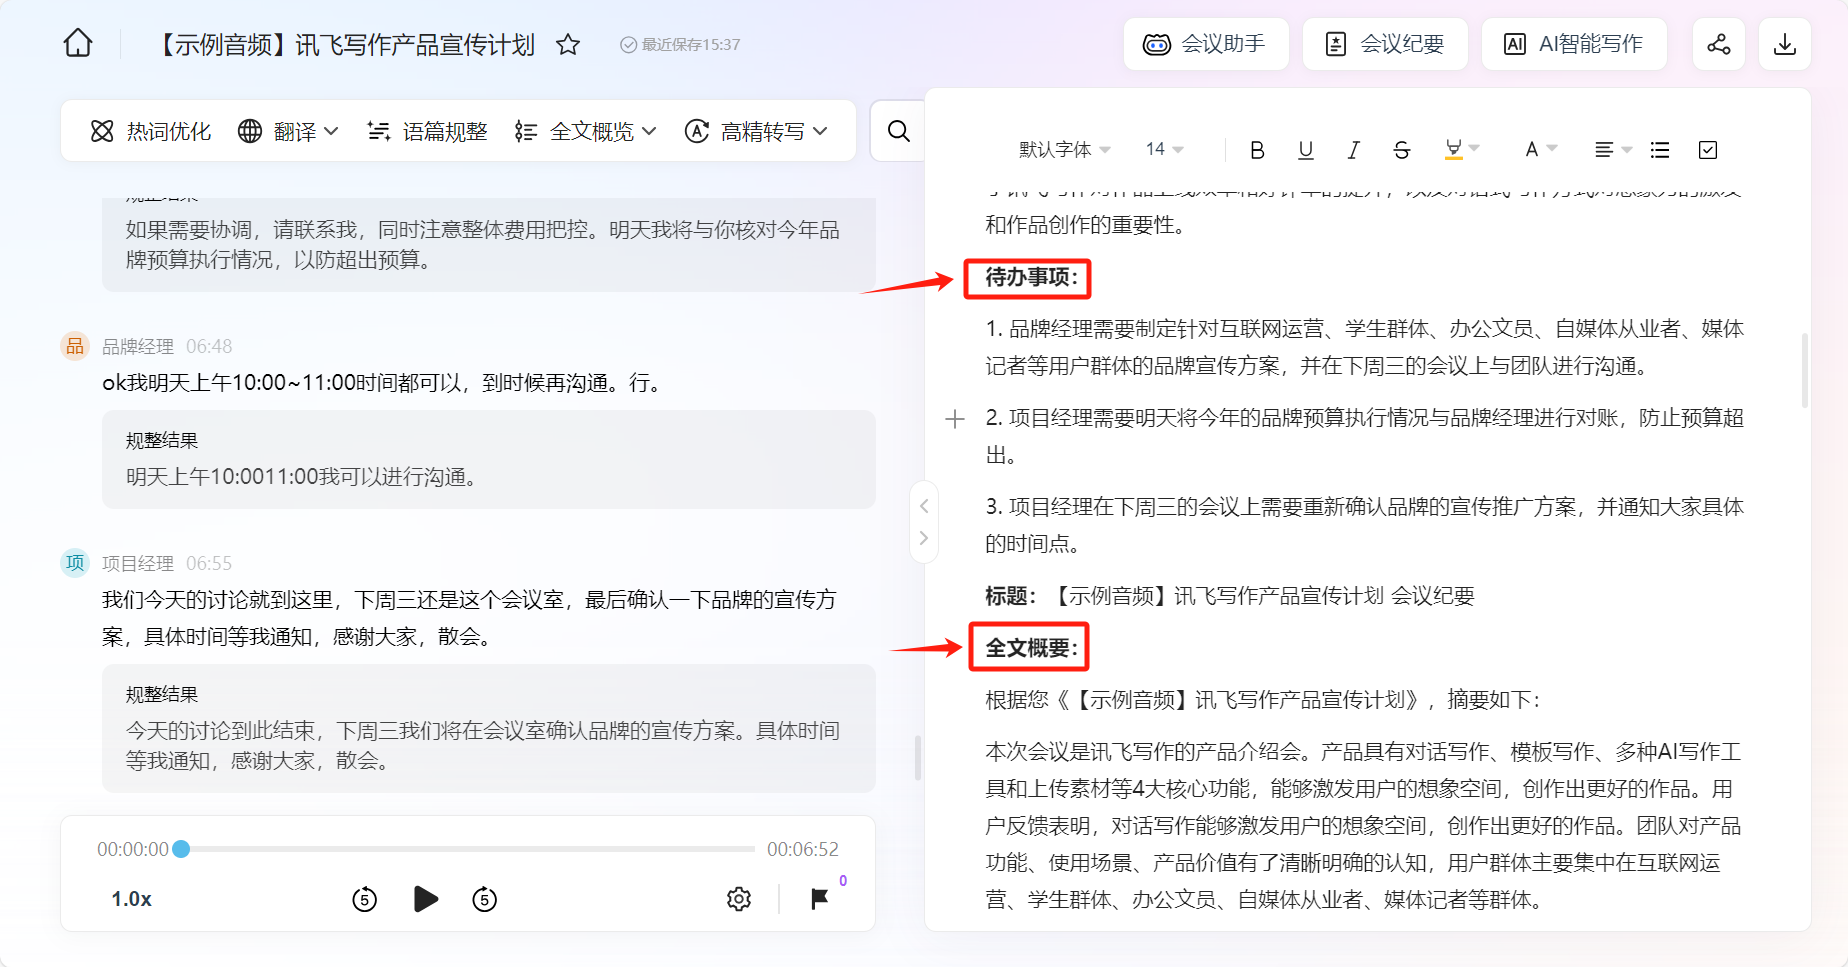Click the 标题 line in editor
The height and width of the screenshot is (967, 1848).
[x=1230, y=596]
